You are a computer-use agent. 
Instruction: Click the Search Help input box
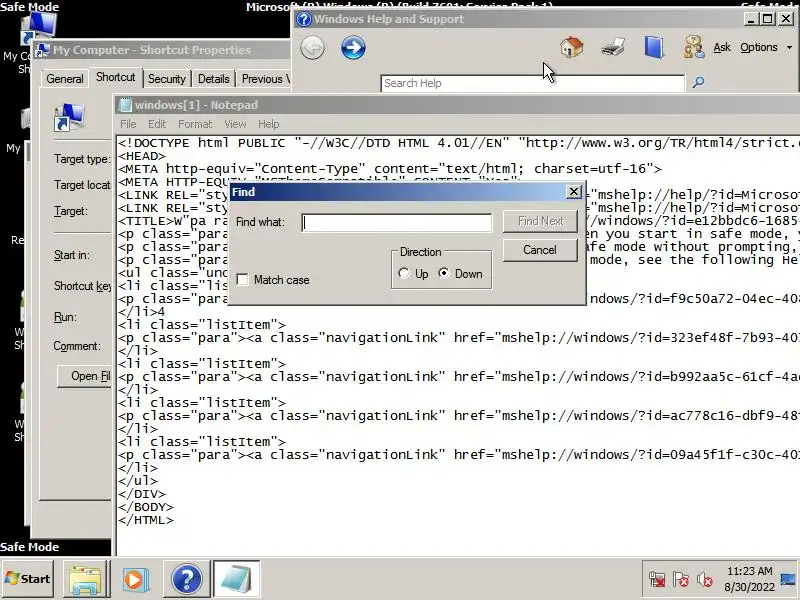(532, 83)
